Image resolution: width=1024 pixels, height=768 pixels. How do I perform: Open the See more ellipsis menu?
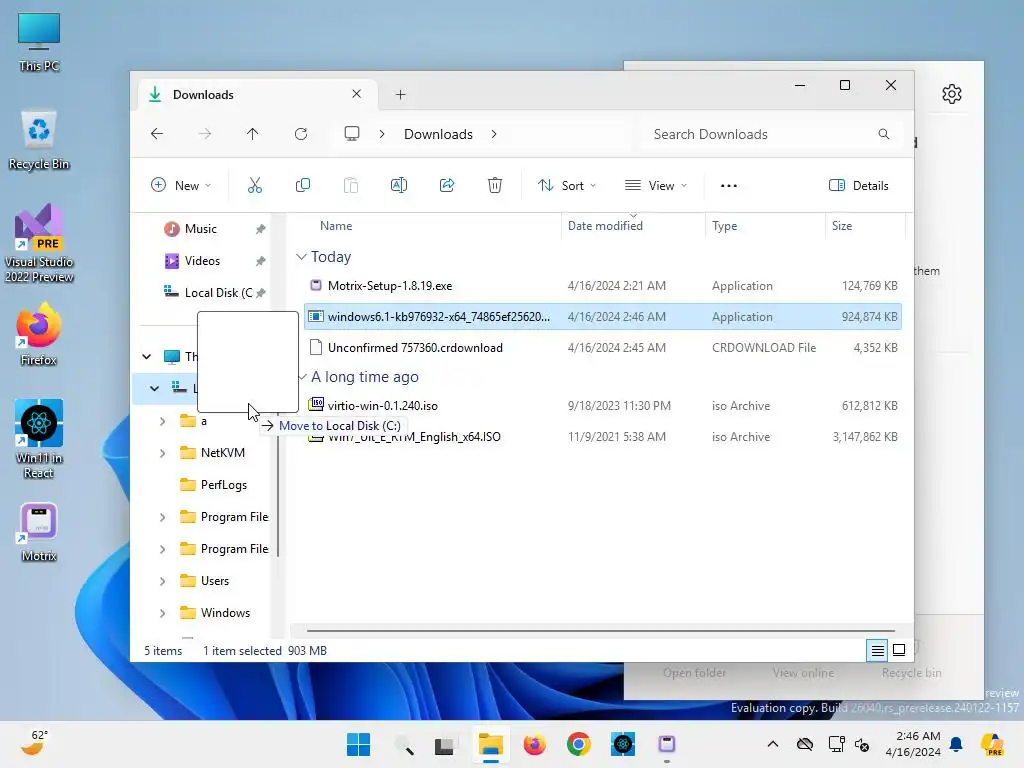[729, 185]
